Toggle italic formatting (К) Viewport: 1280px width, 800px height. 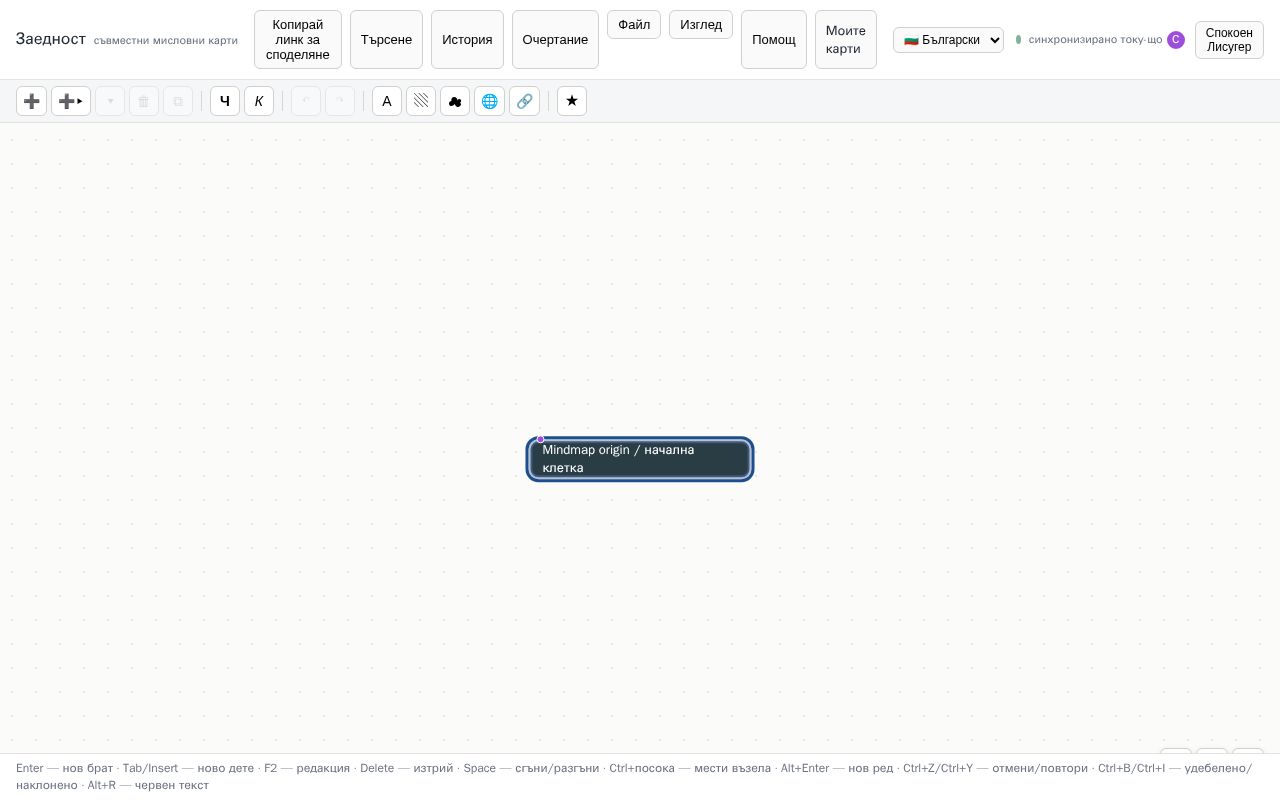tap(259, 101)
